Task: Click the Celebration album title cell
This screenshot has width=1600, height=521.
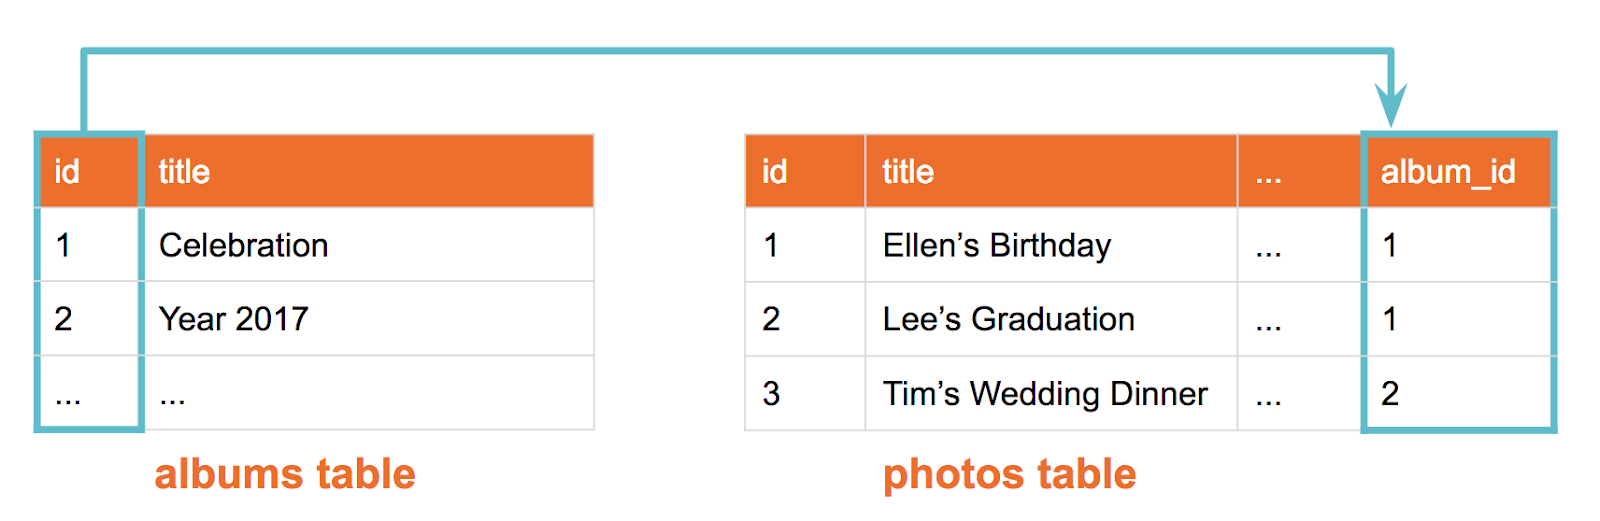Action: coord(368,245)
